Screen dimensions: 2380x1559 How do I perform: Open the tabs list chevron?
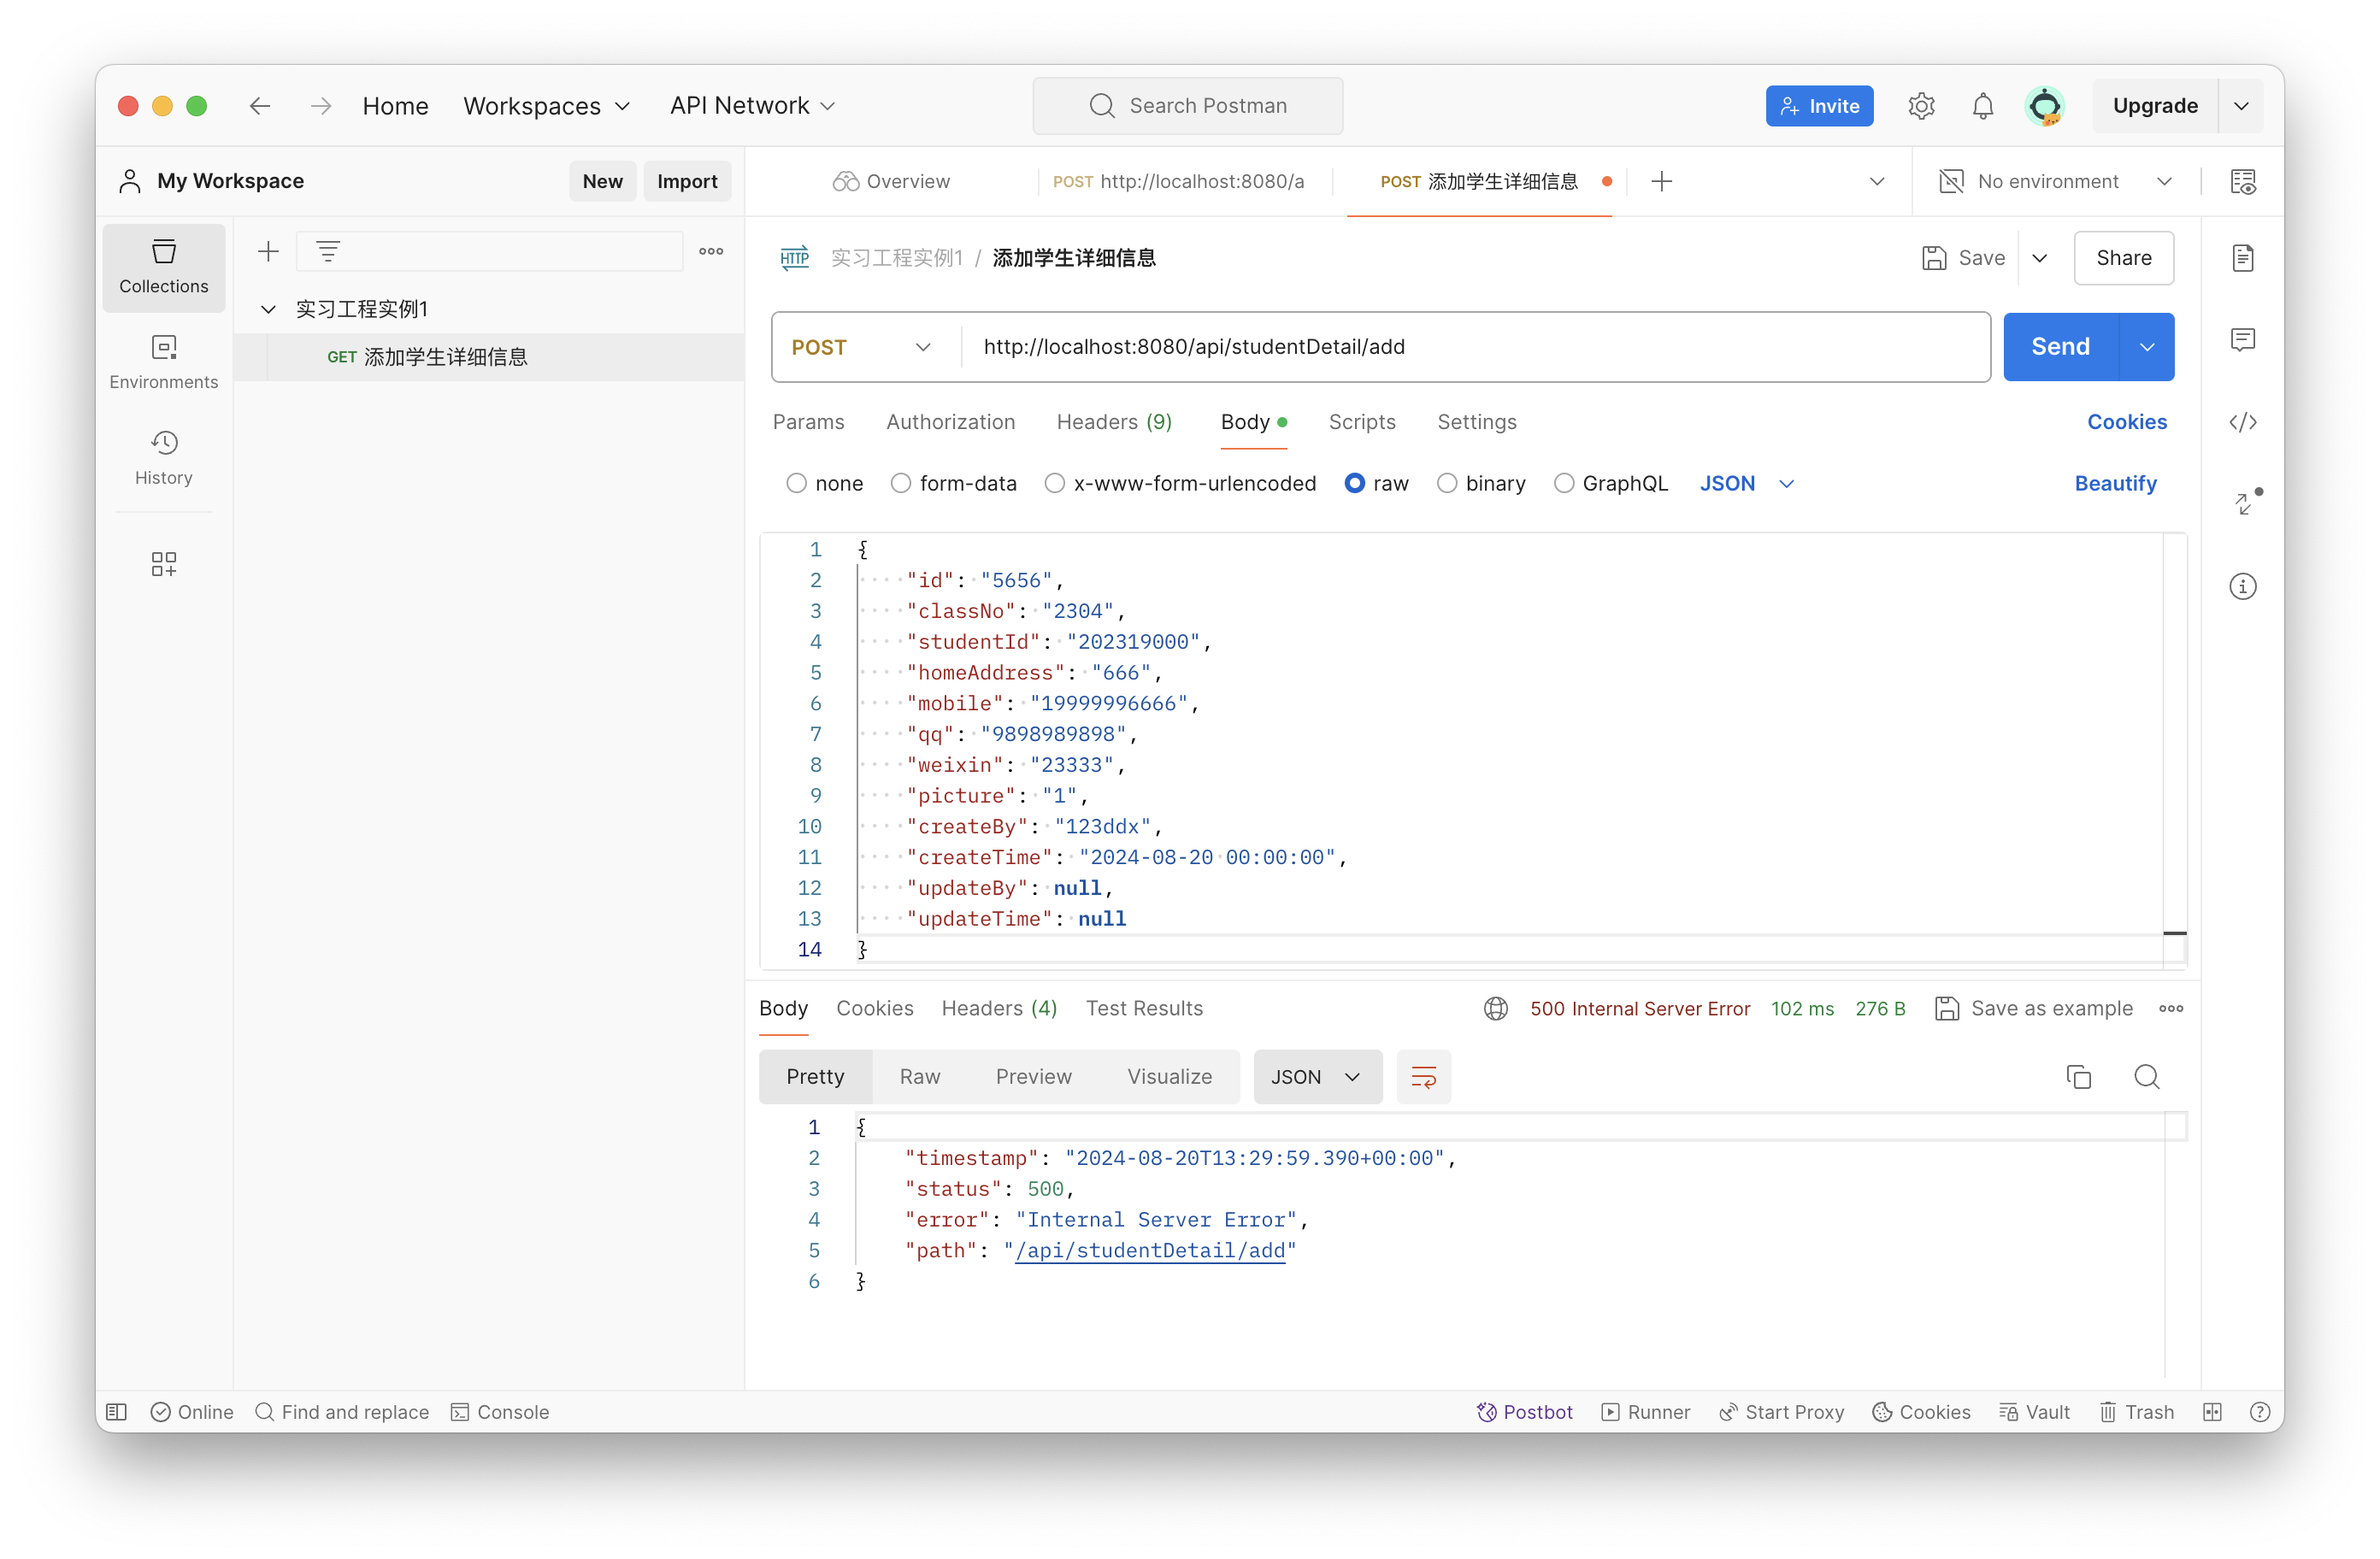tap(1876, 181)
